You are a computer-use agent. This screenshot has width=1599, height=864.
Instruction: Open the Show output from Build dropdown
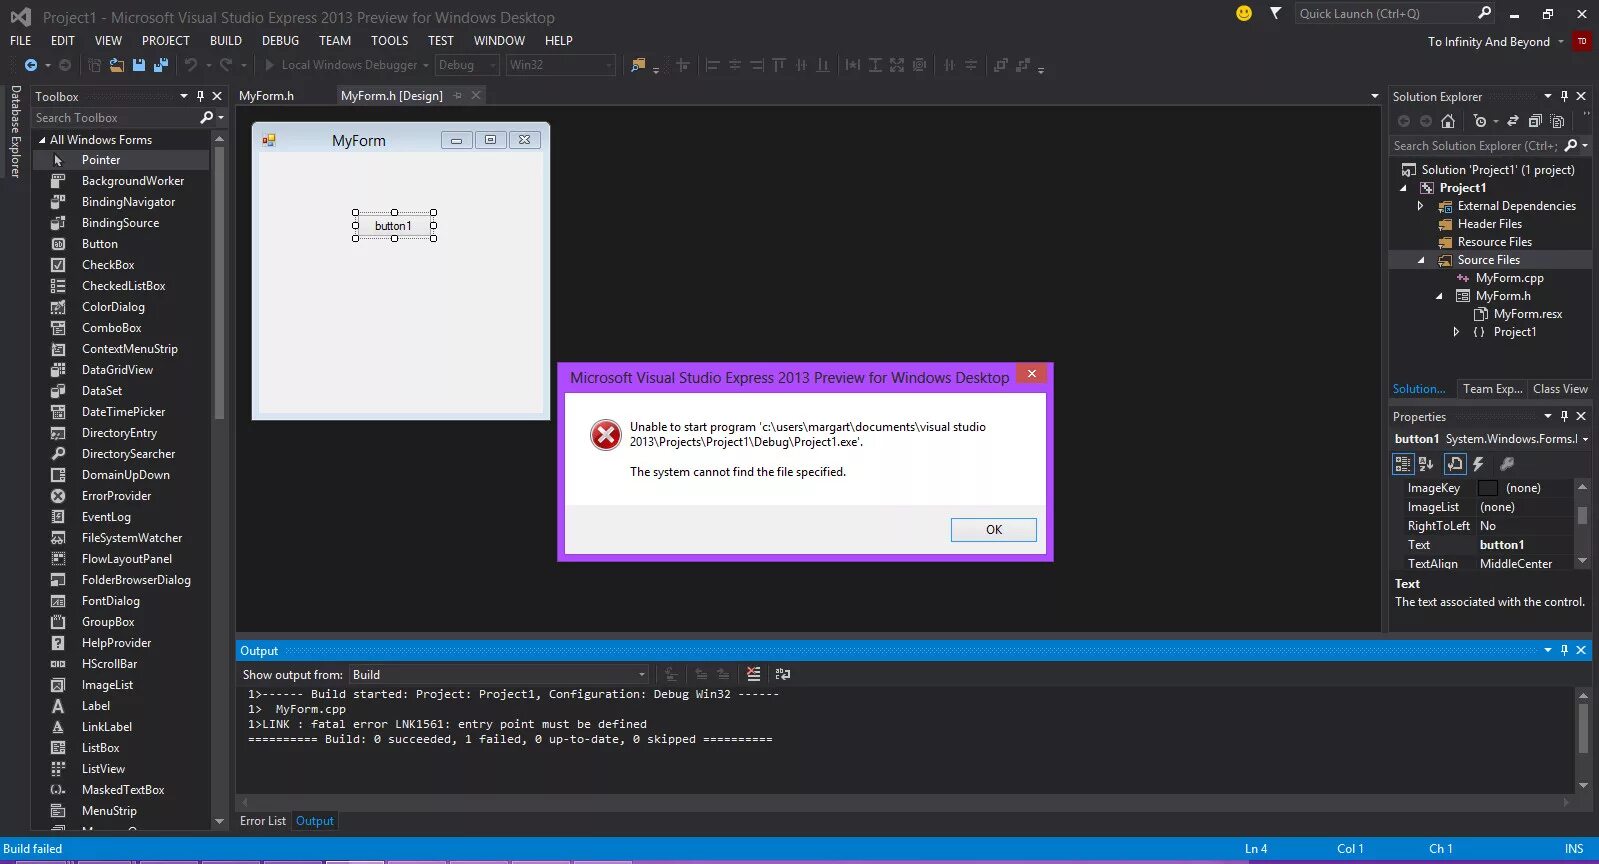[499, 675]
